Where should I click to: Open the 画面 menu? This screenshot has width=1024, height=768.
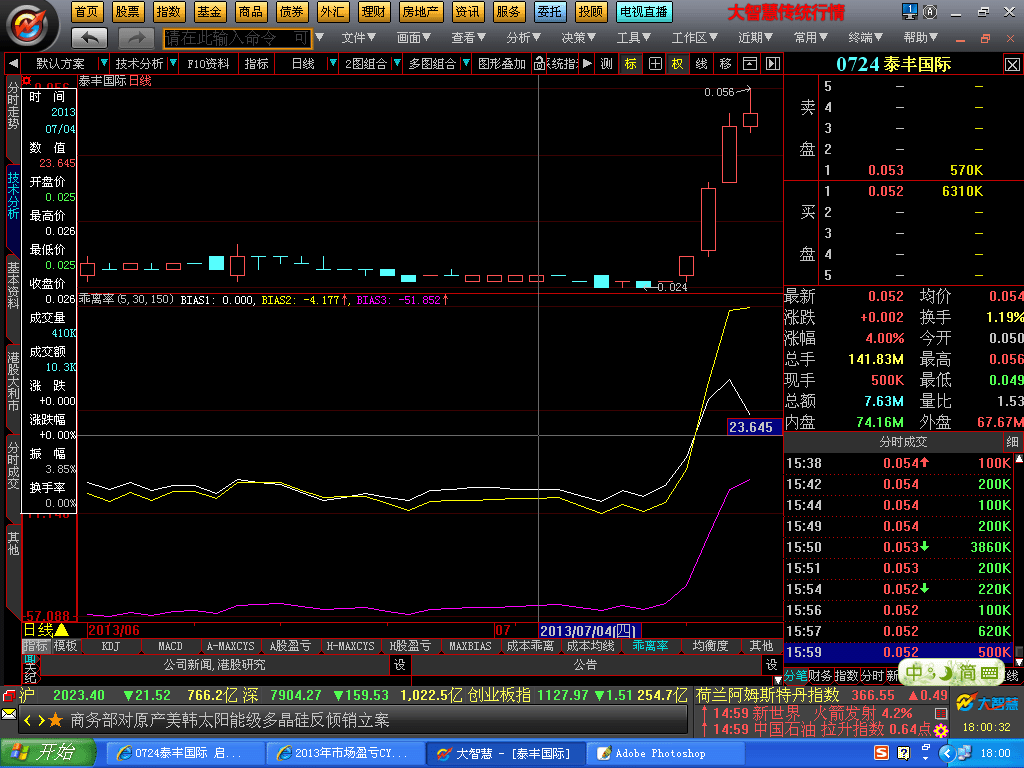[413, 38]
